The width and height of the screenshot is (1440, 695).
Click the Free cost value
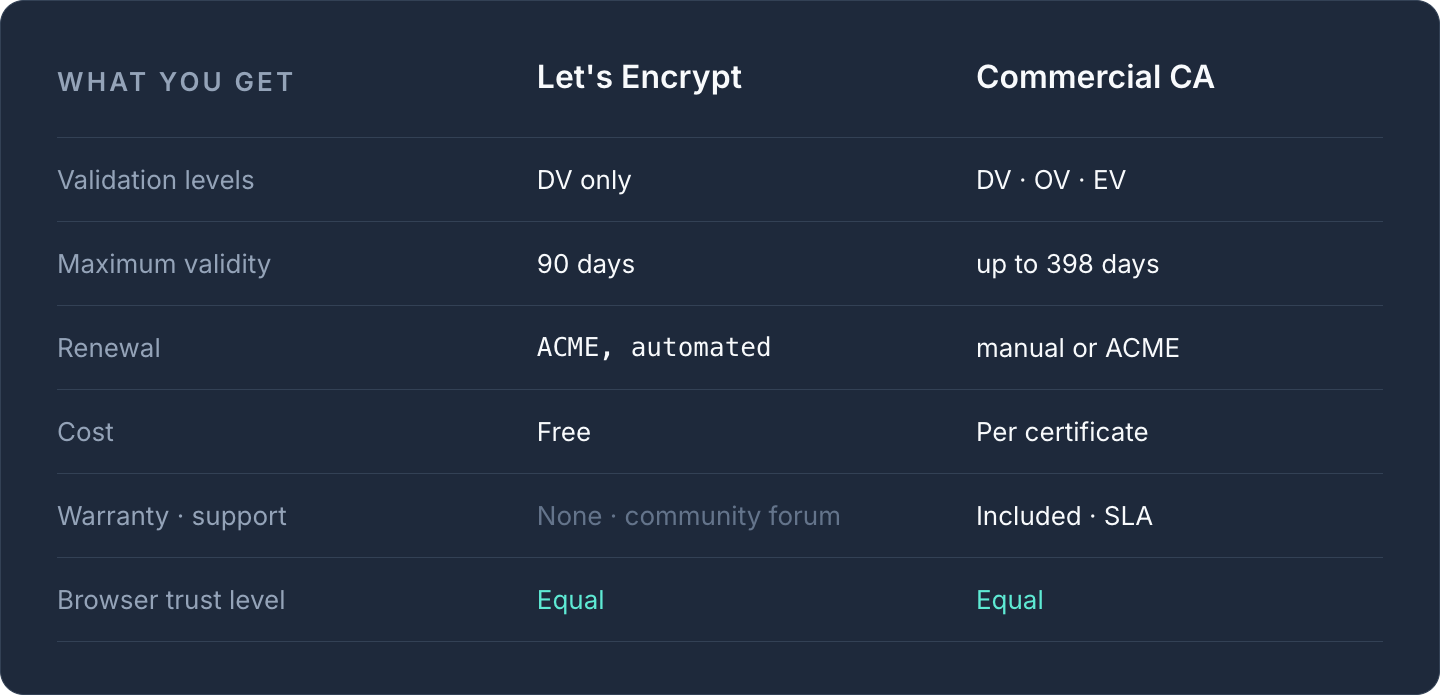point(564,432)
